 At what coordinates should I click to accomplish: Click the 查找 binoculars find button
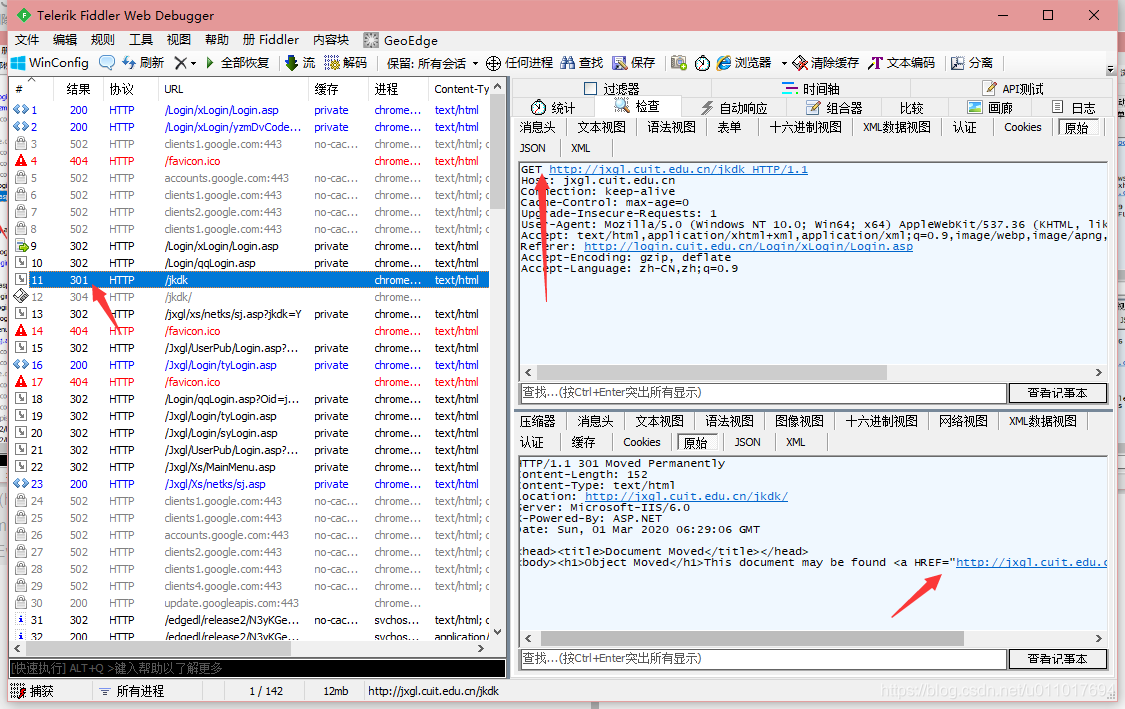pyautogui.click(x=582, y=63)
